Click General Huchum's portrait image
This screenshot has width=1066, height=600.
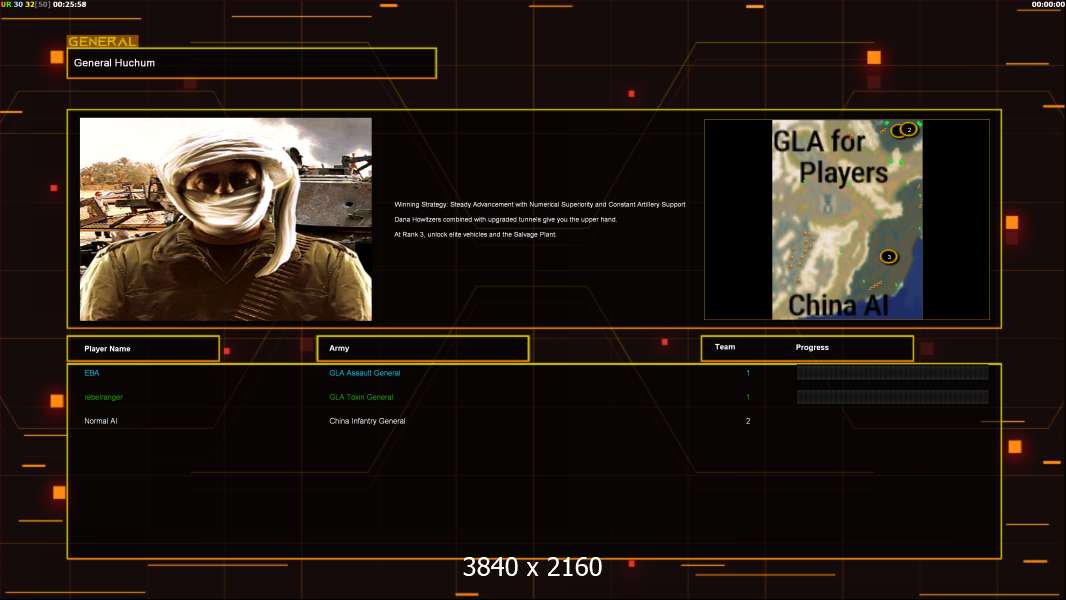click(x=226, y=219)
